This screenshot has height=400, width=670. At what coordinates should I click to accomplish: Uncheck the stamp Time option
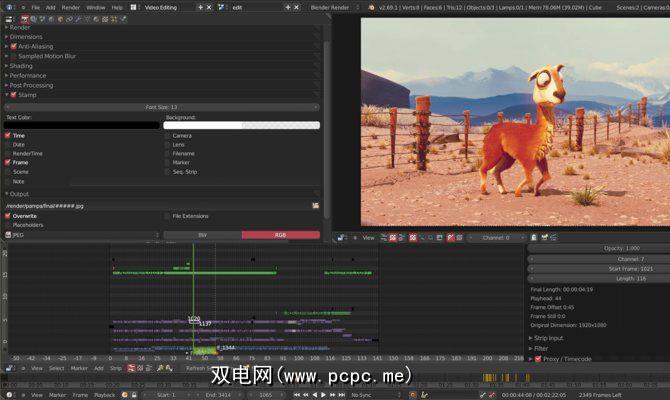point(9,135)
